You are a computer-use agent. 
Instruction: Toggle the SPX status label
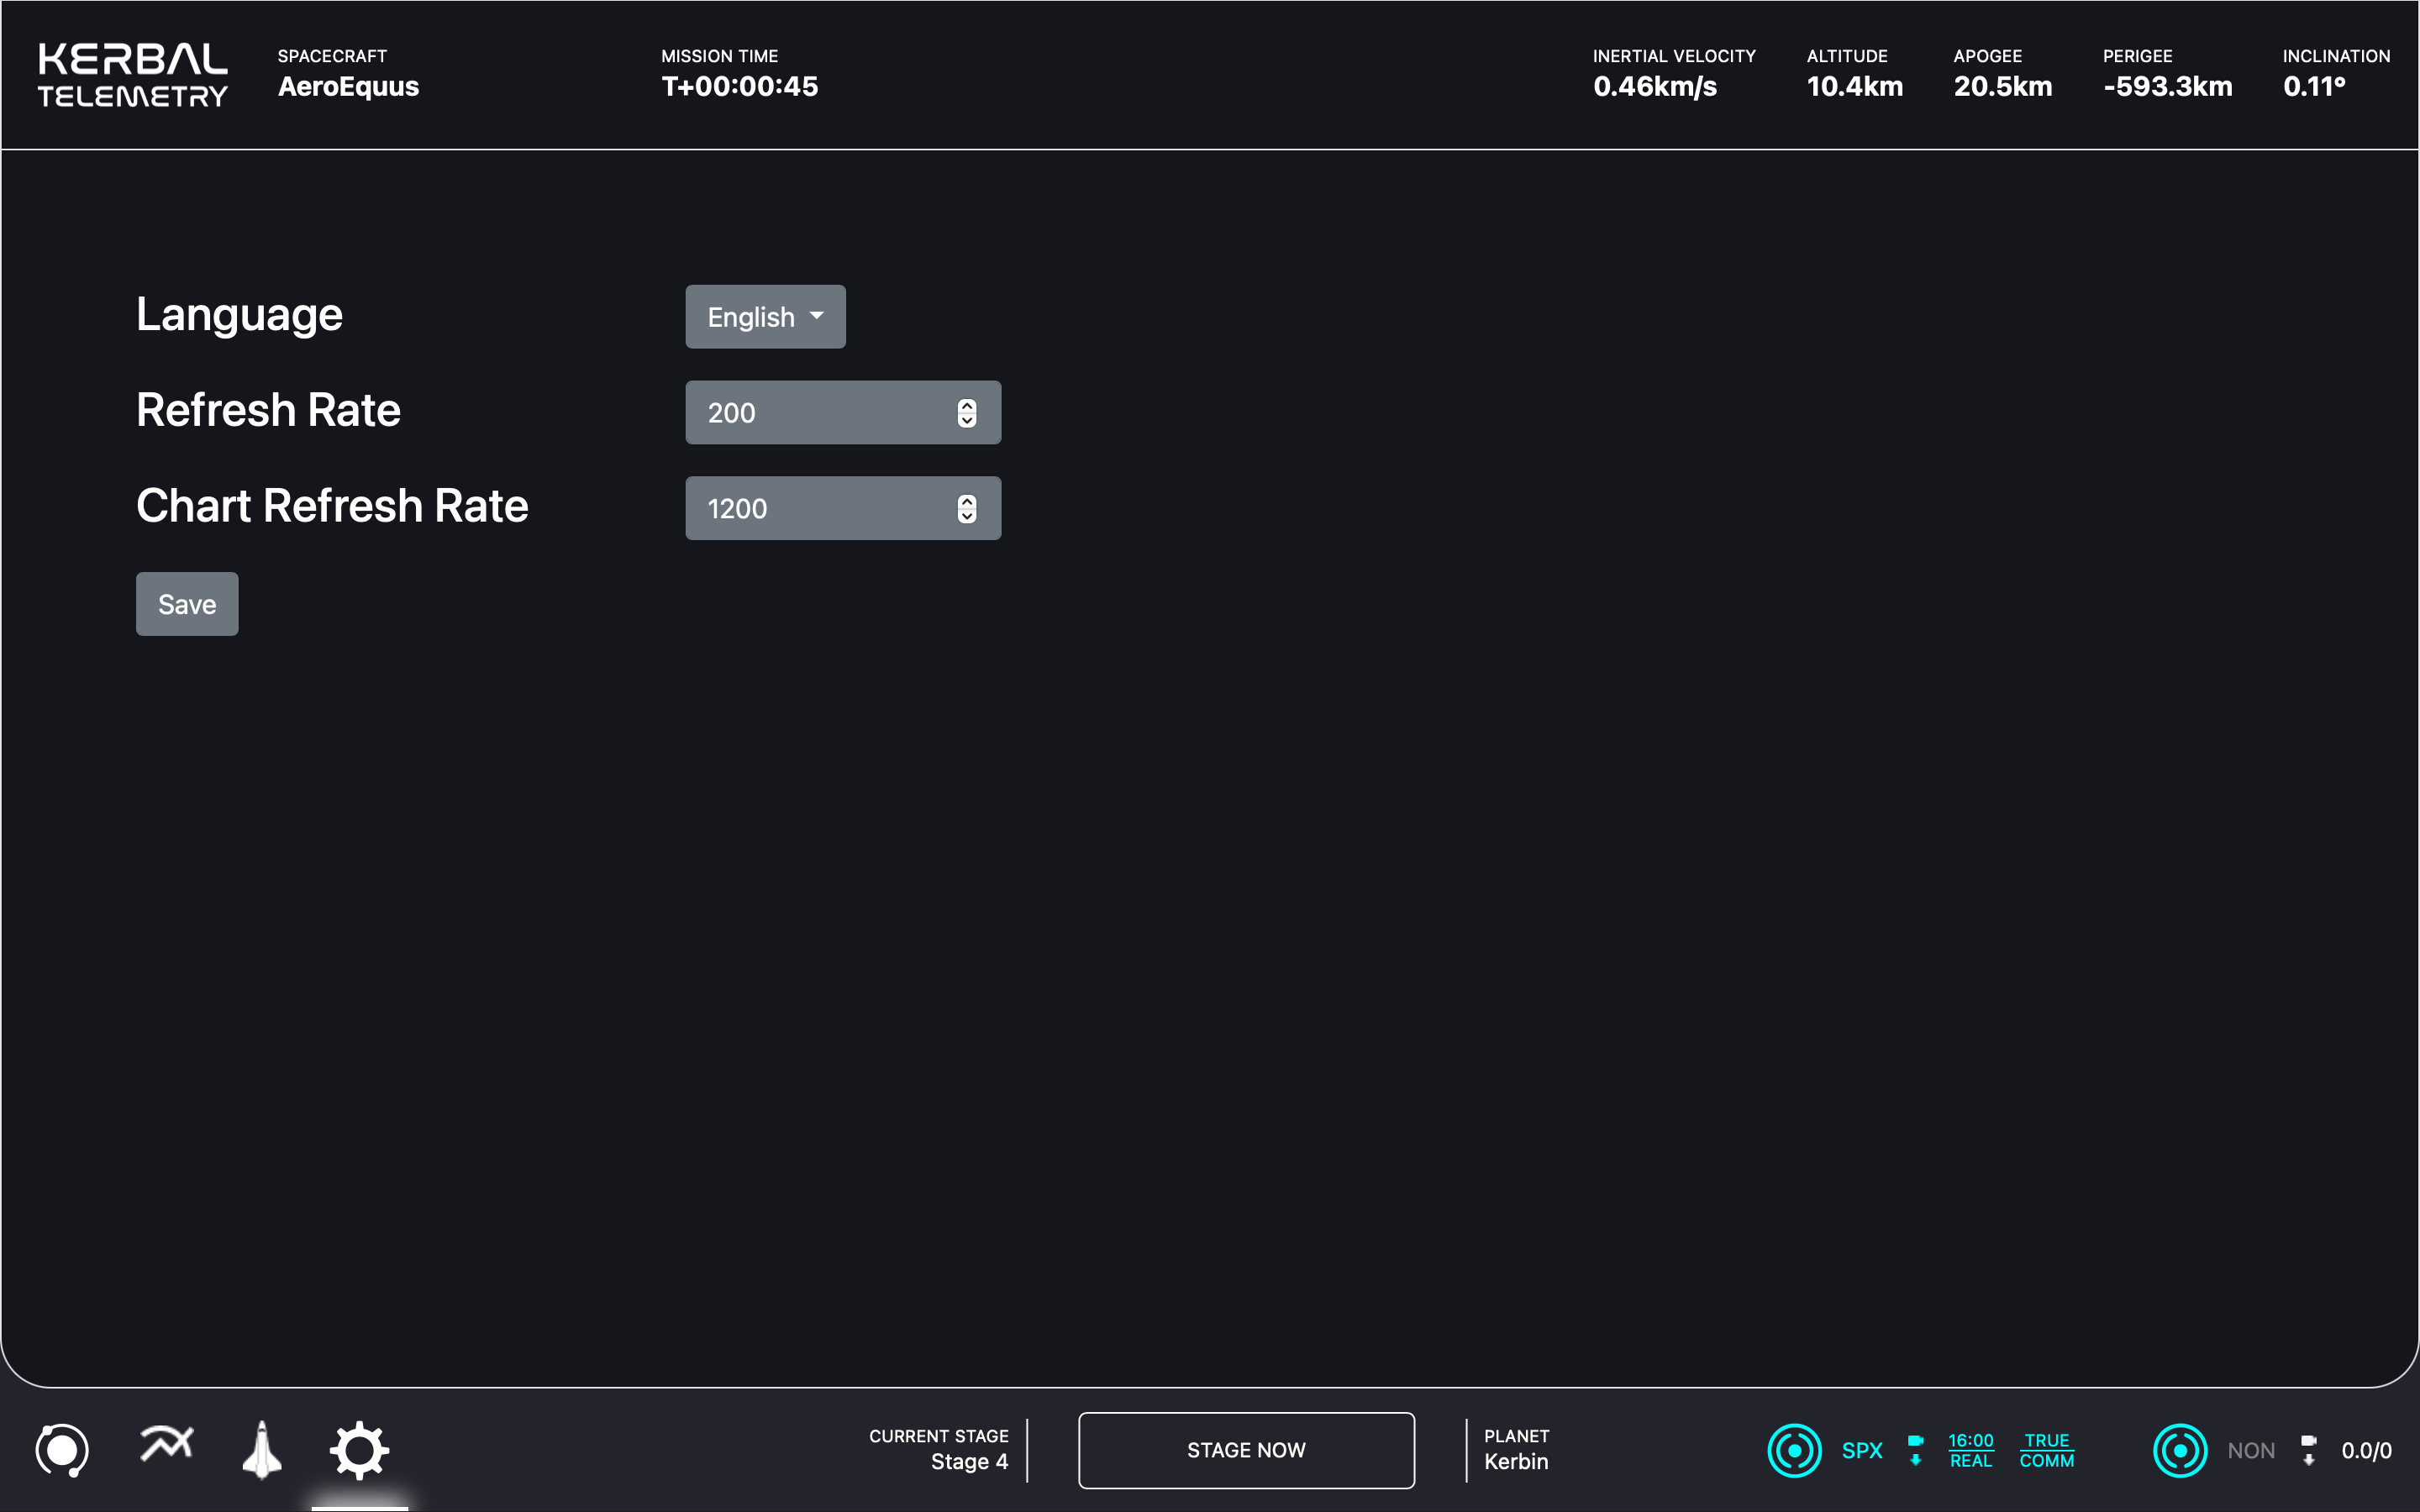1861,1450
